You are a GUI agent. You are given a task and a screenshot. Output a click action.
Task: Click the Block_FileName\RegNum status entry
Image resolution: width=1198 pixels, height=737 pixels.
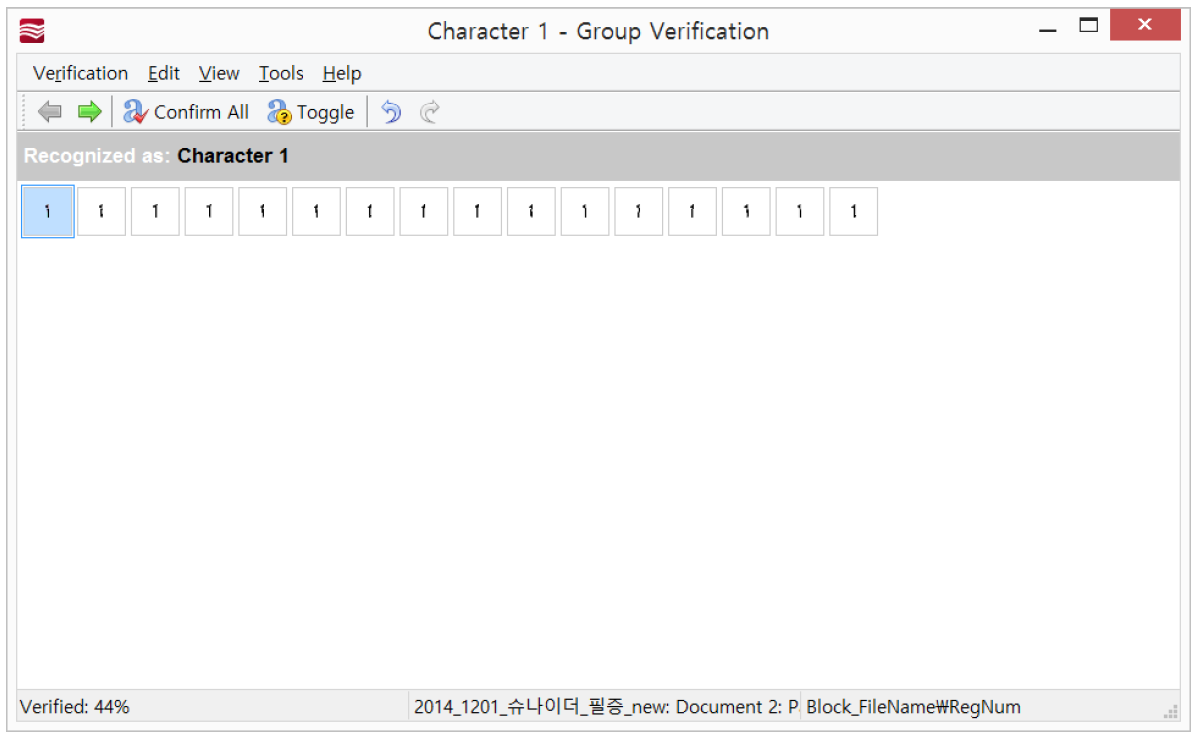click(x=913, y=707)
